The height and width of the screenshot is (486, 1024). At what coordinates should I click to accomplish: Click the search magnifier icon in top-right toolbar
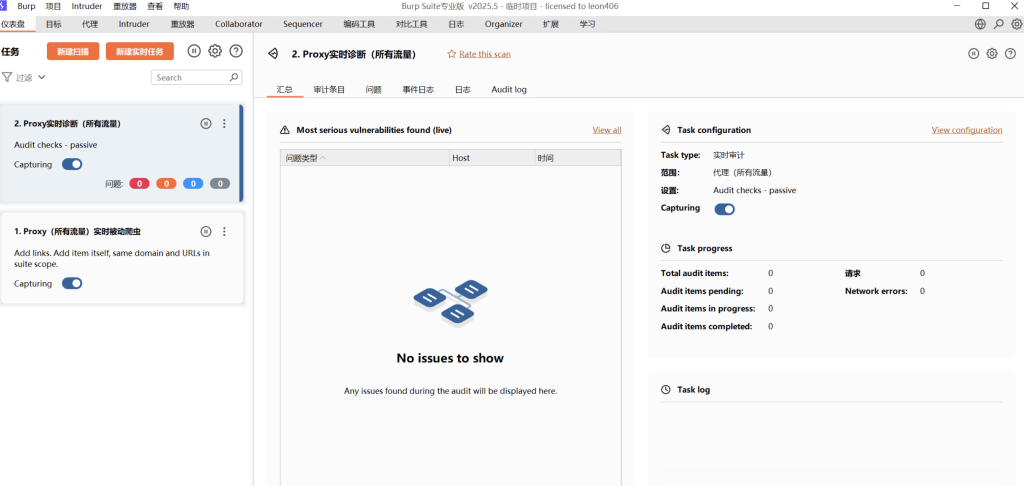click(999, 24)
